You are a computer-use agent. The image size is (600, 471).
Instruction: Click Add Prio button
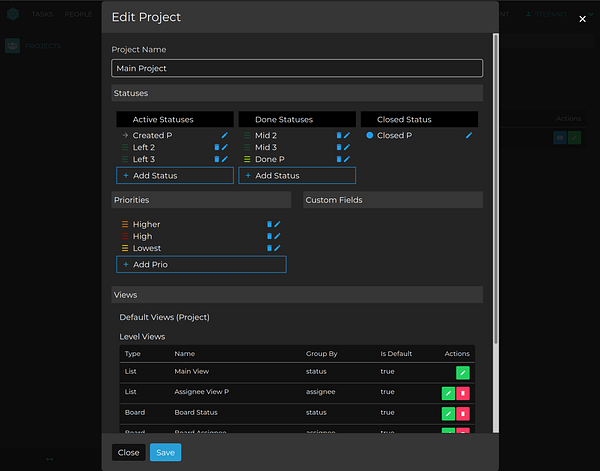[201, 265]
